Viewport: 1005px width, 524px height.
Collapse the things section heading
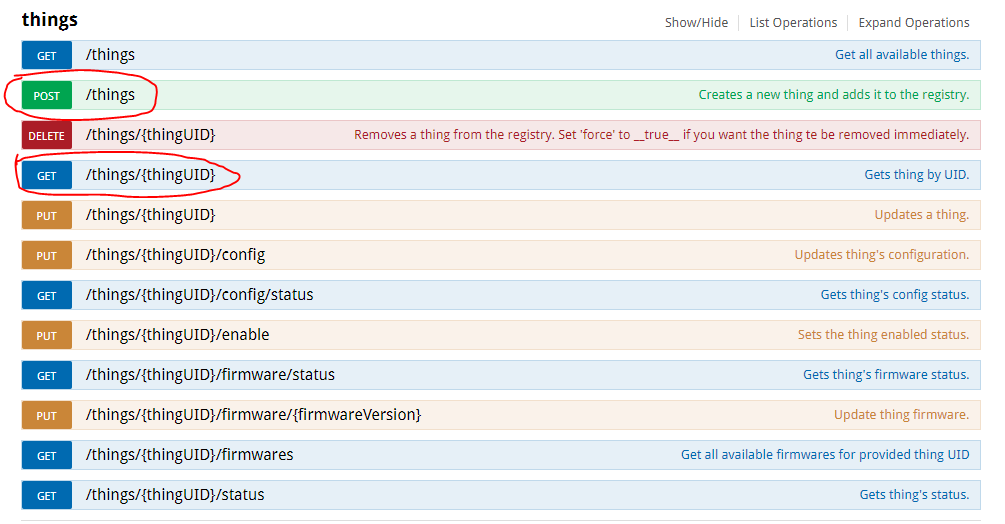click(49, 20)
